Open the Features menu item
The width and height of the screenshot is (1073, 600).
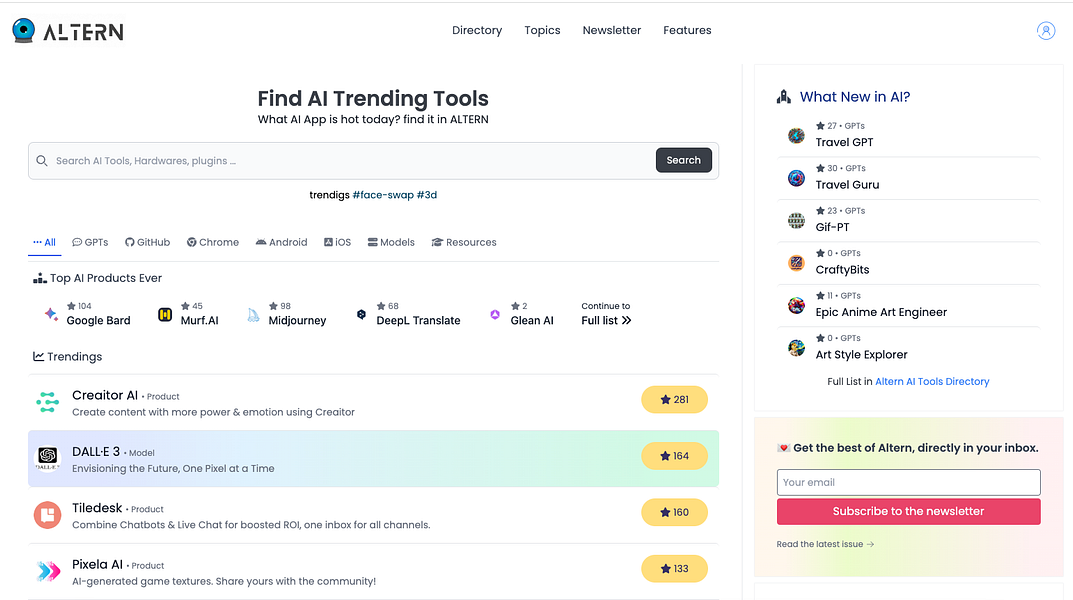point(687,30)
